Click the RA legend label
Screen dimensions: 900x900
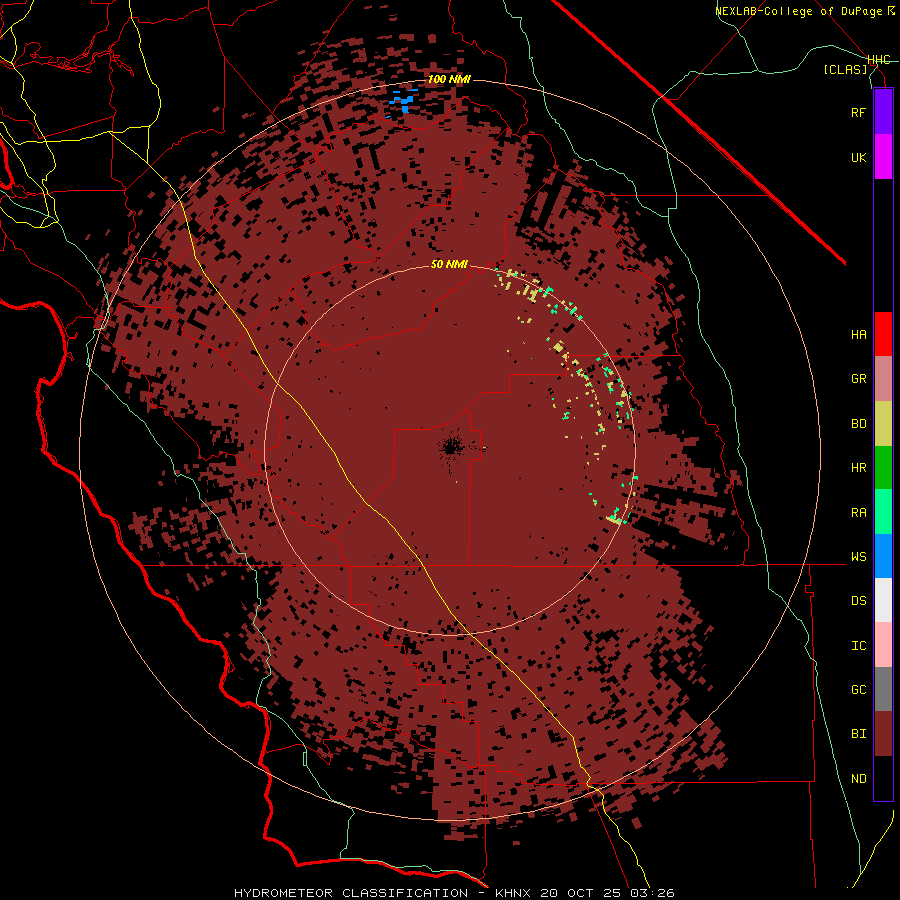pyautogui.click(x=859, y=512)
